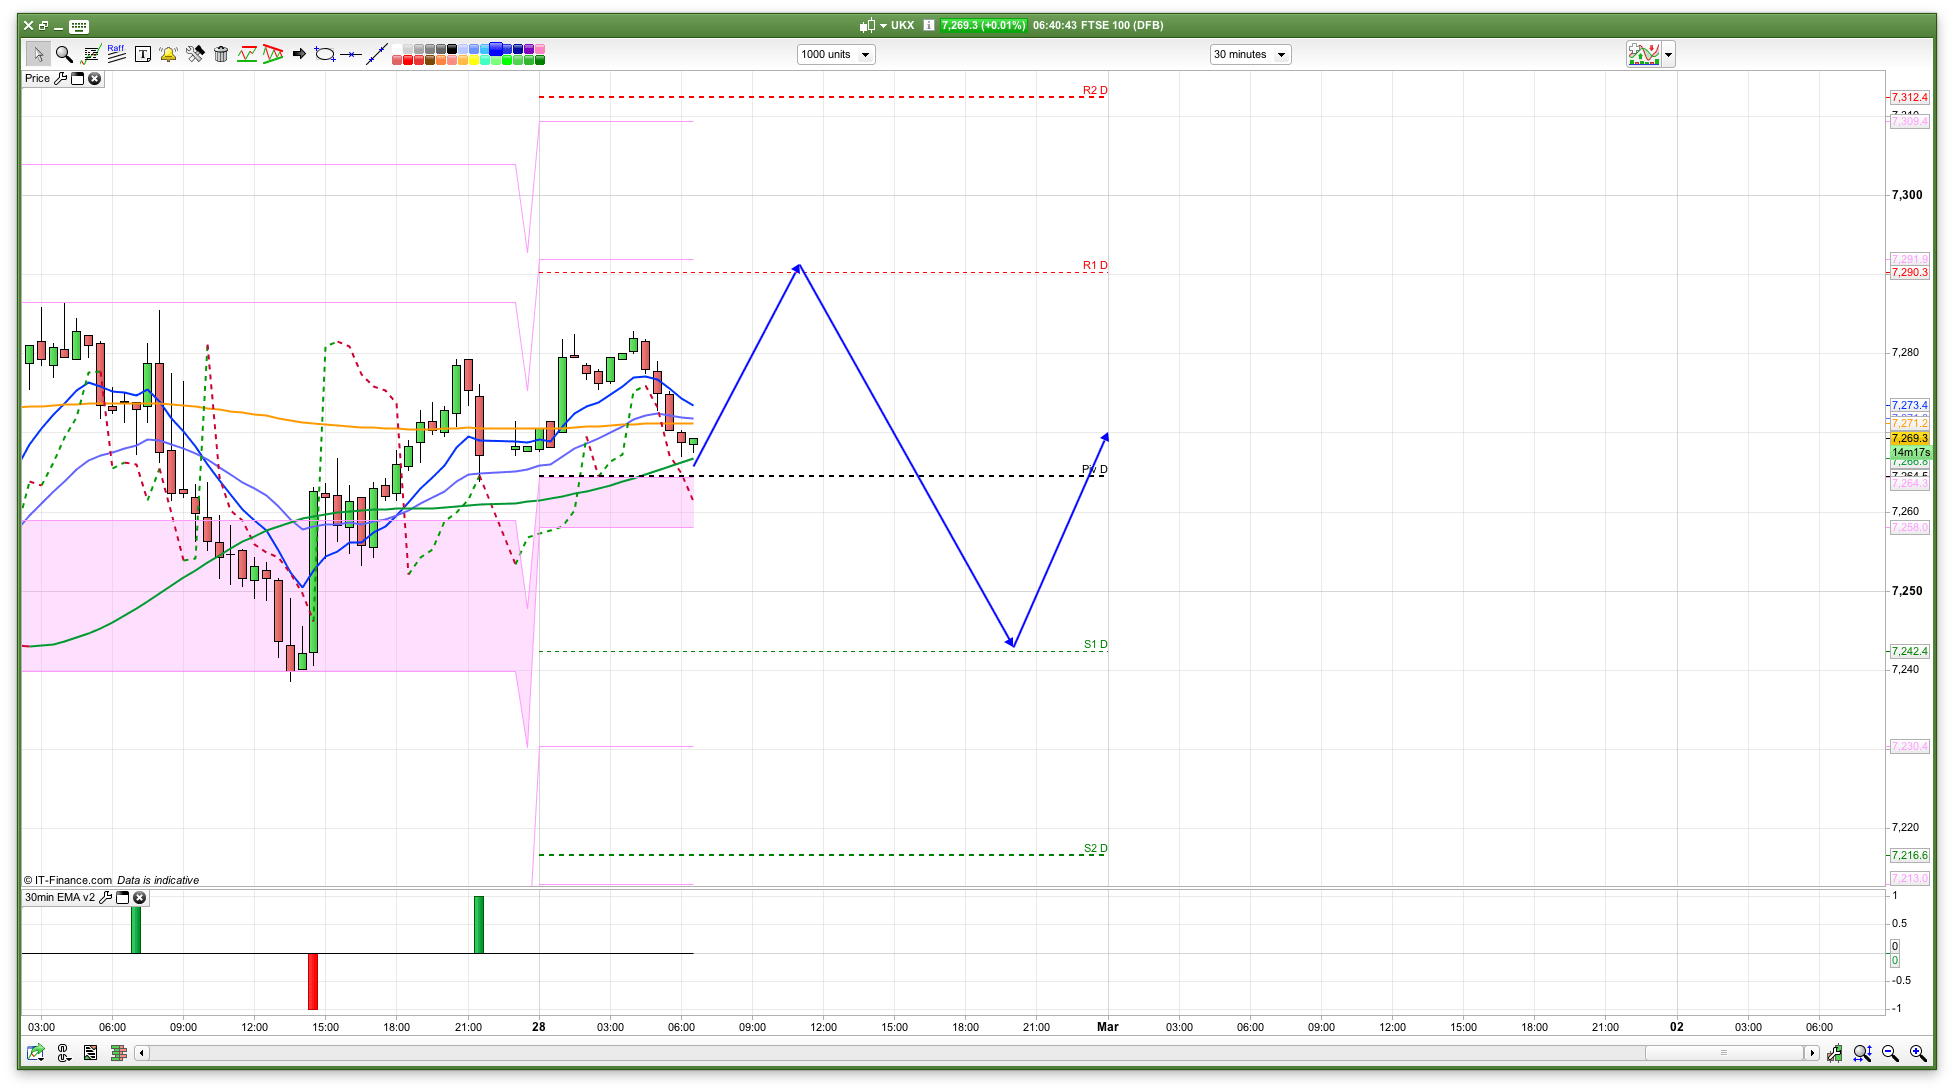Viewport: 1954px width, 1091px height.
Task: Open the 1000 units dropdown
Action: tap(836, 54)
